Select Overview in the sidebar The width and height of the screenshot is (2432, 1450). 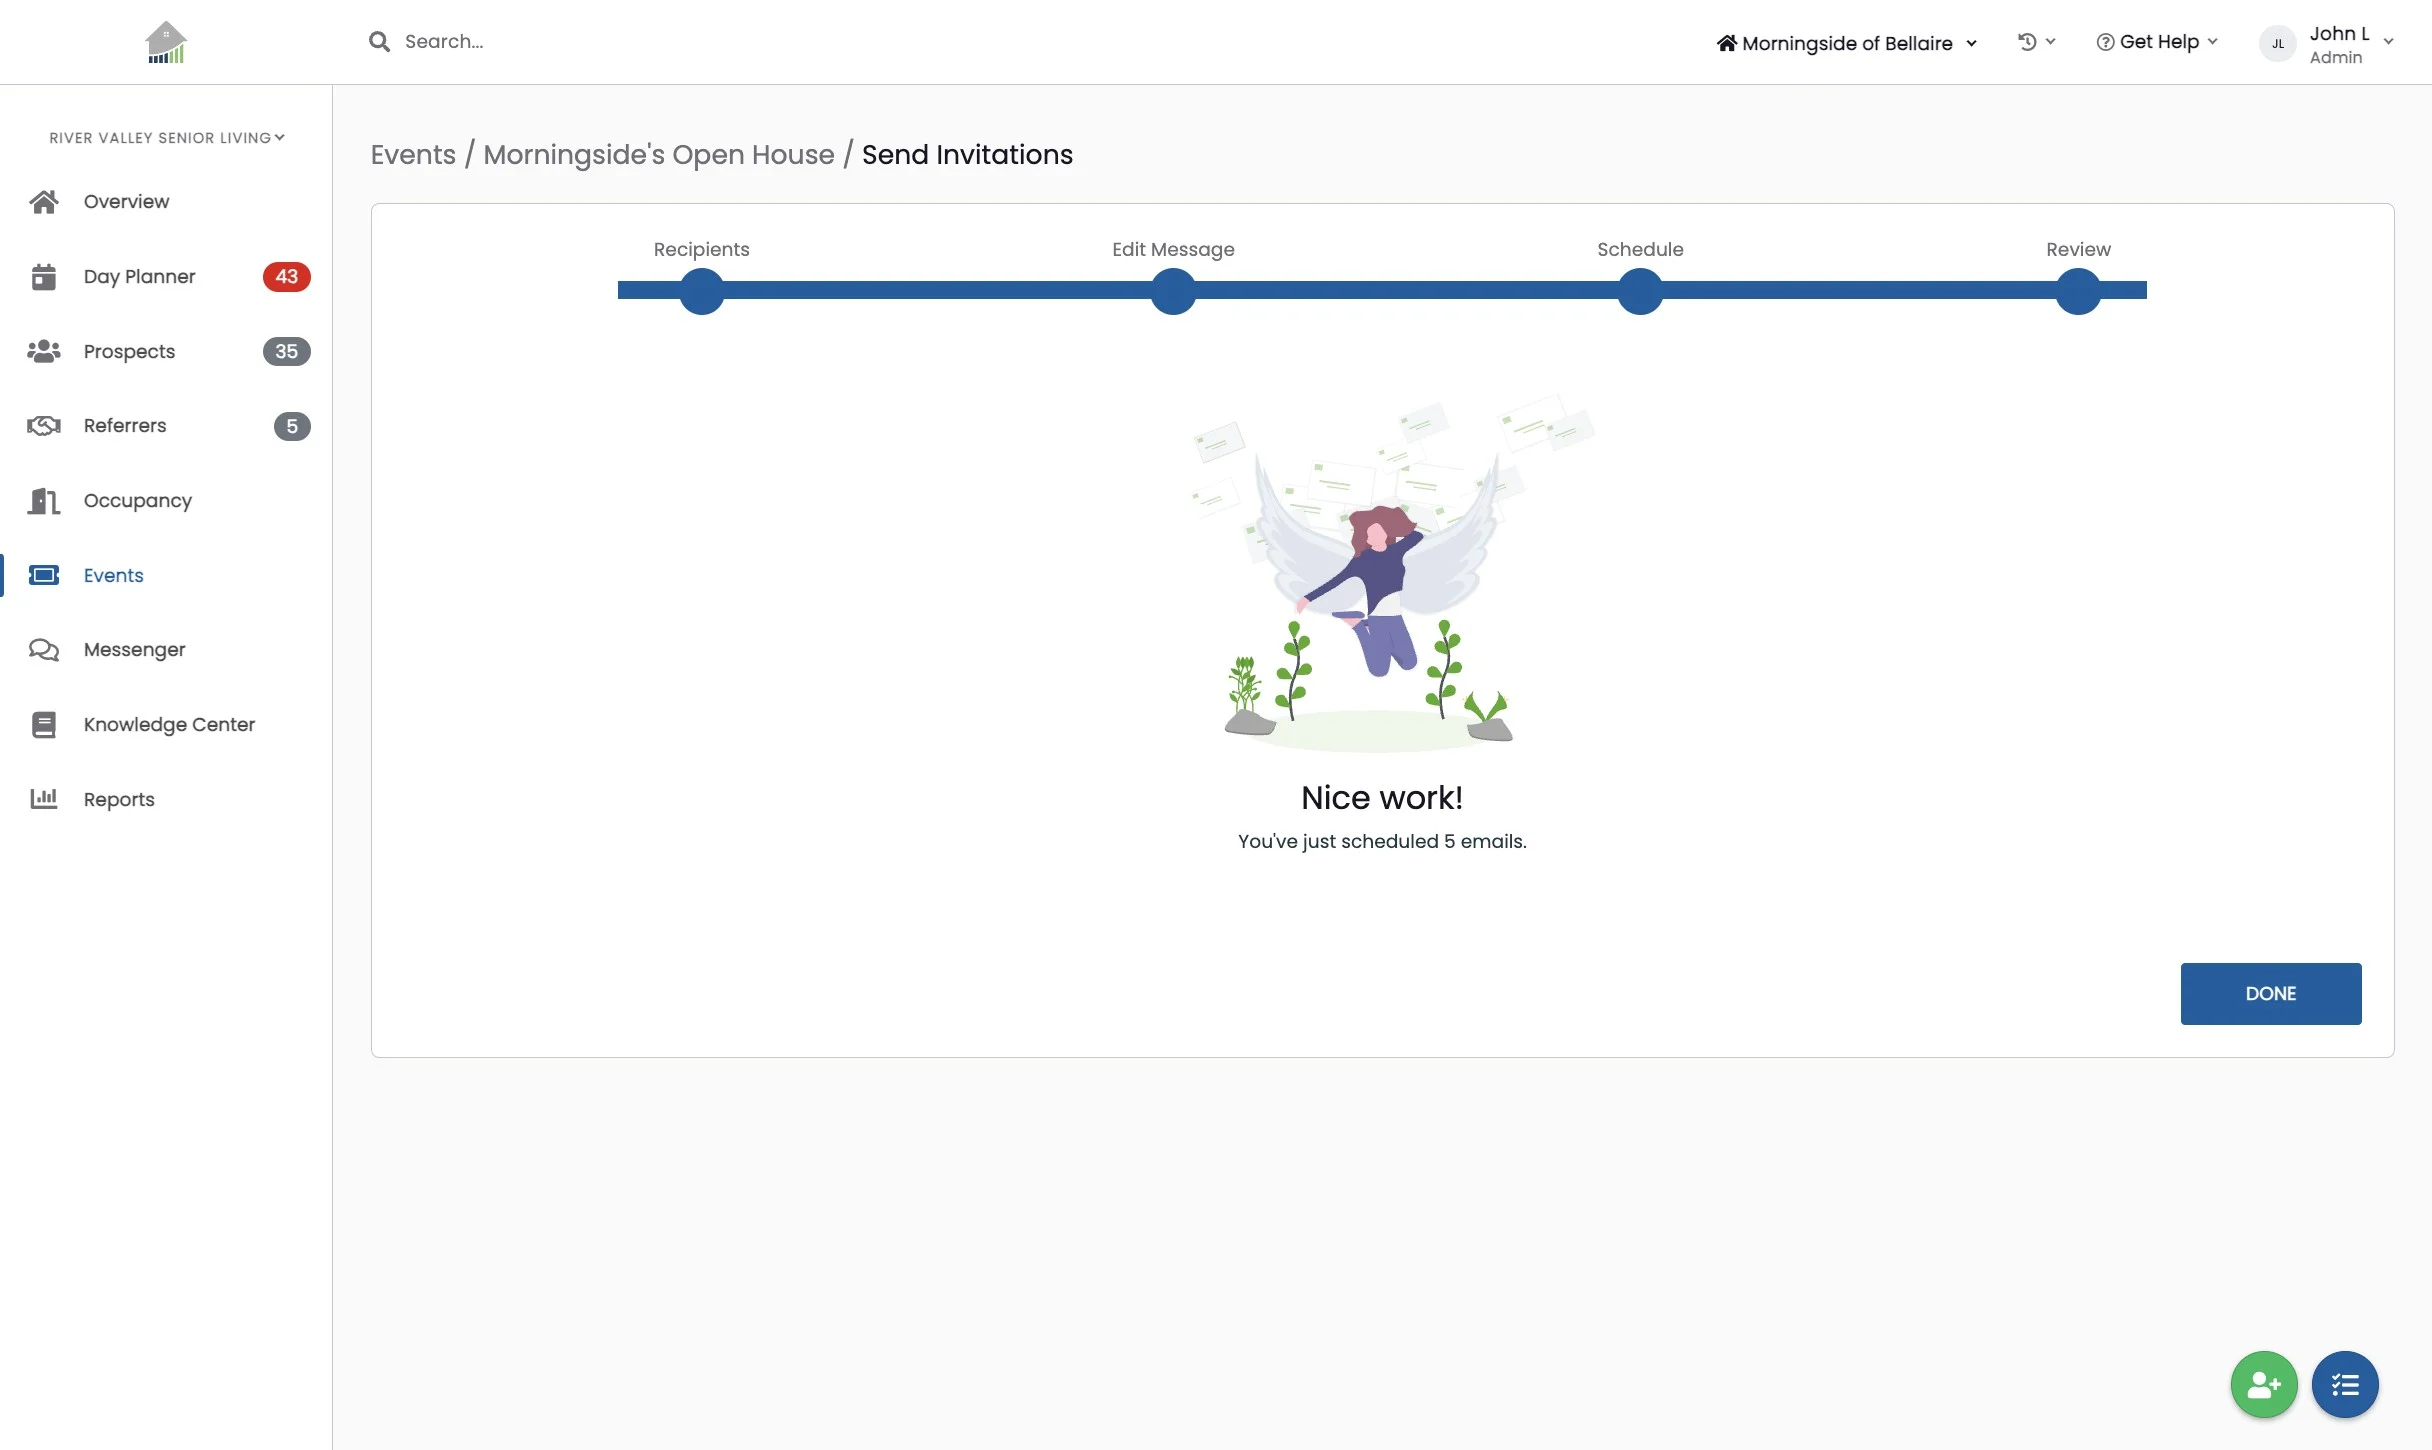click(126, 201)
